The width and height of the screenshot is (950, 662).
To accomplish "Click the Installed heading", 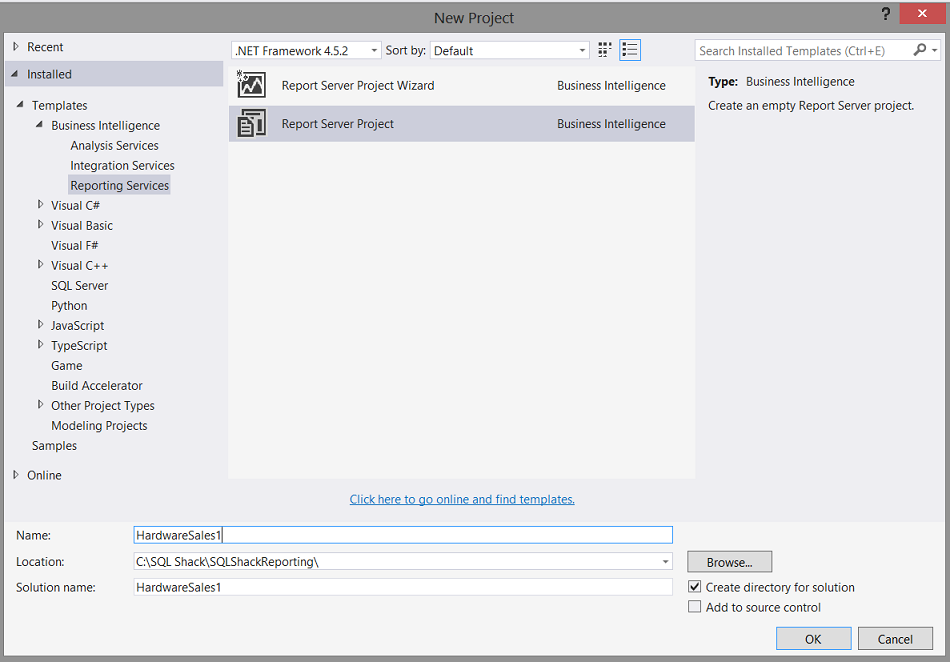I will [49, 74].
